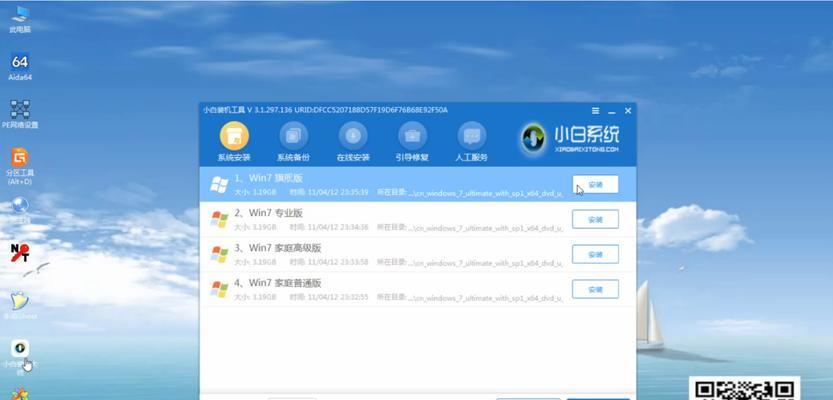Click the 时间 23:34:36 text in 专业版 row
This screenshot has width=833, height=400.
pyautogui.click(x=328, y=227)
